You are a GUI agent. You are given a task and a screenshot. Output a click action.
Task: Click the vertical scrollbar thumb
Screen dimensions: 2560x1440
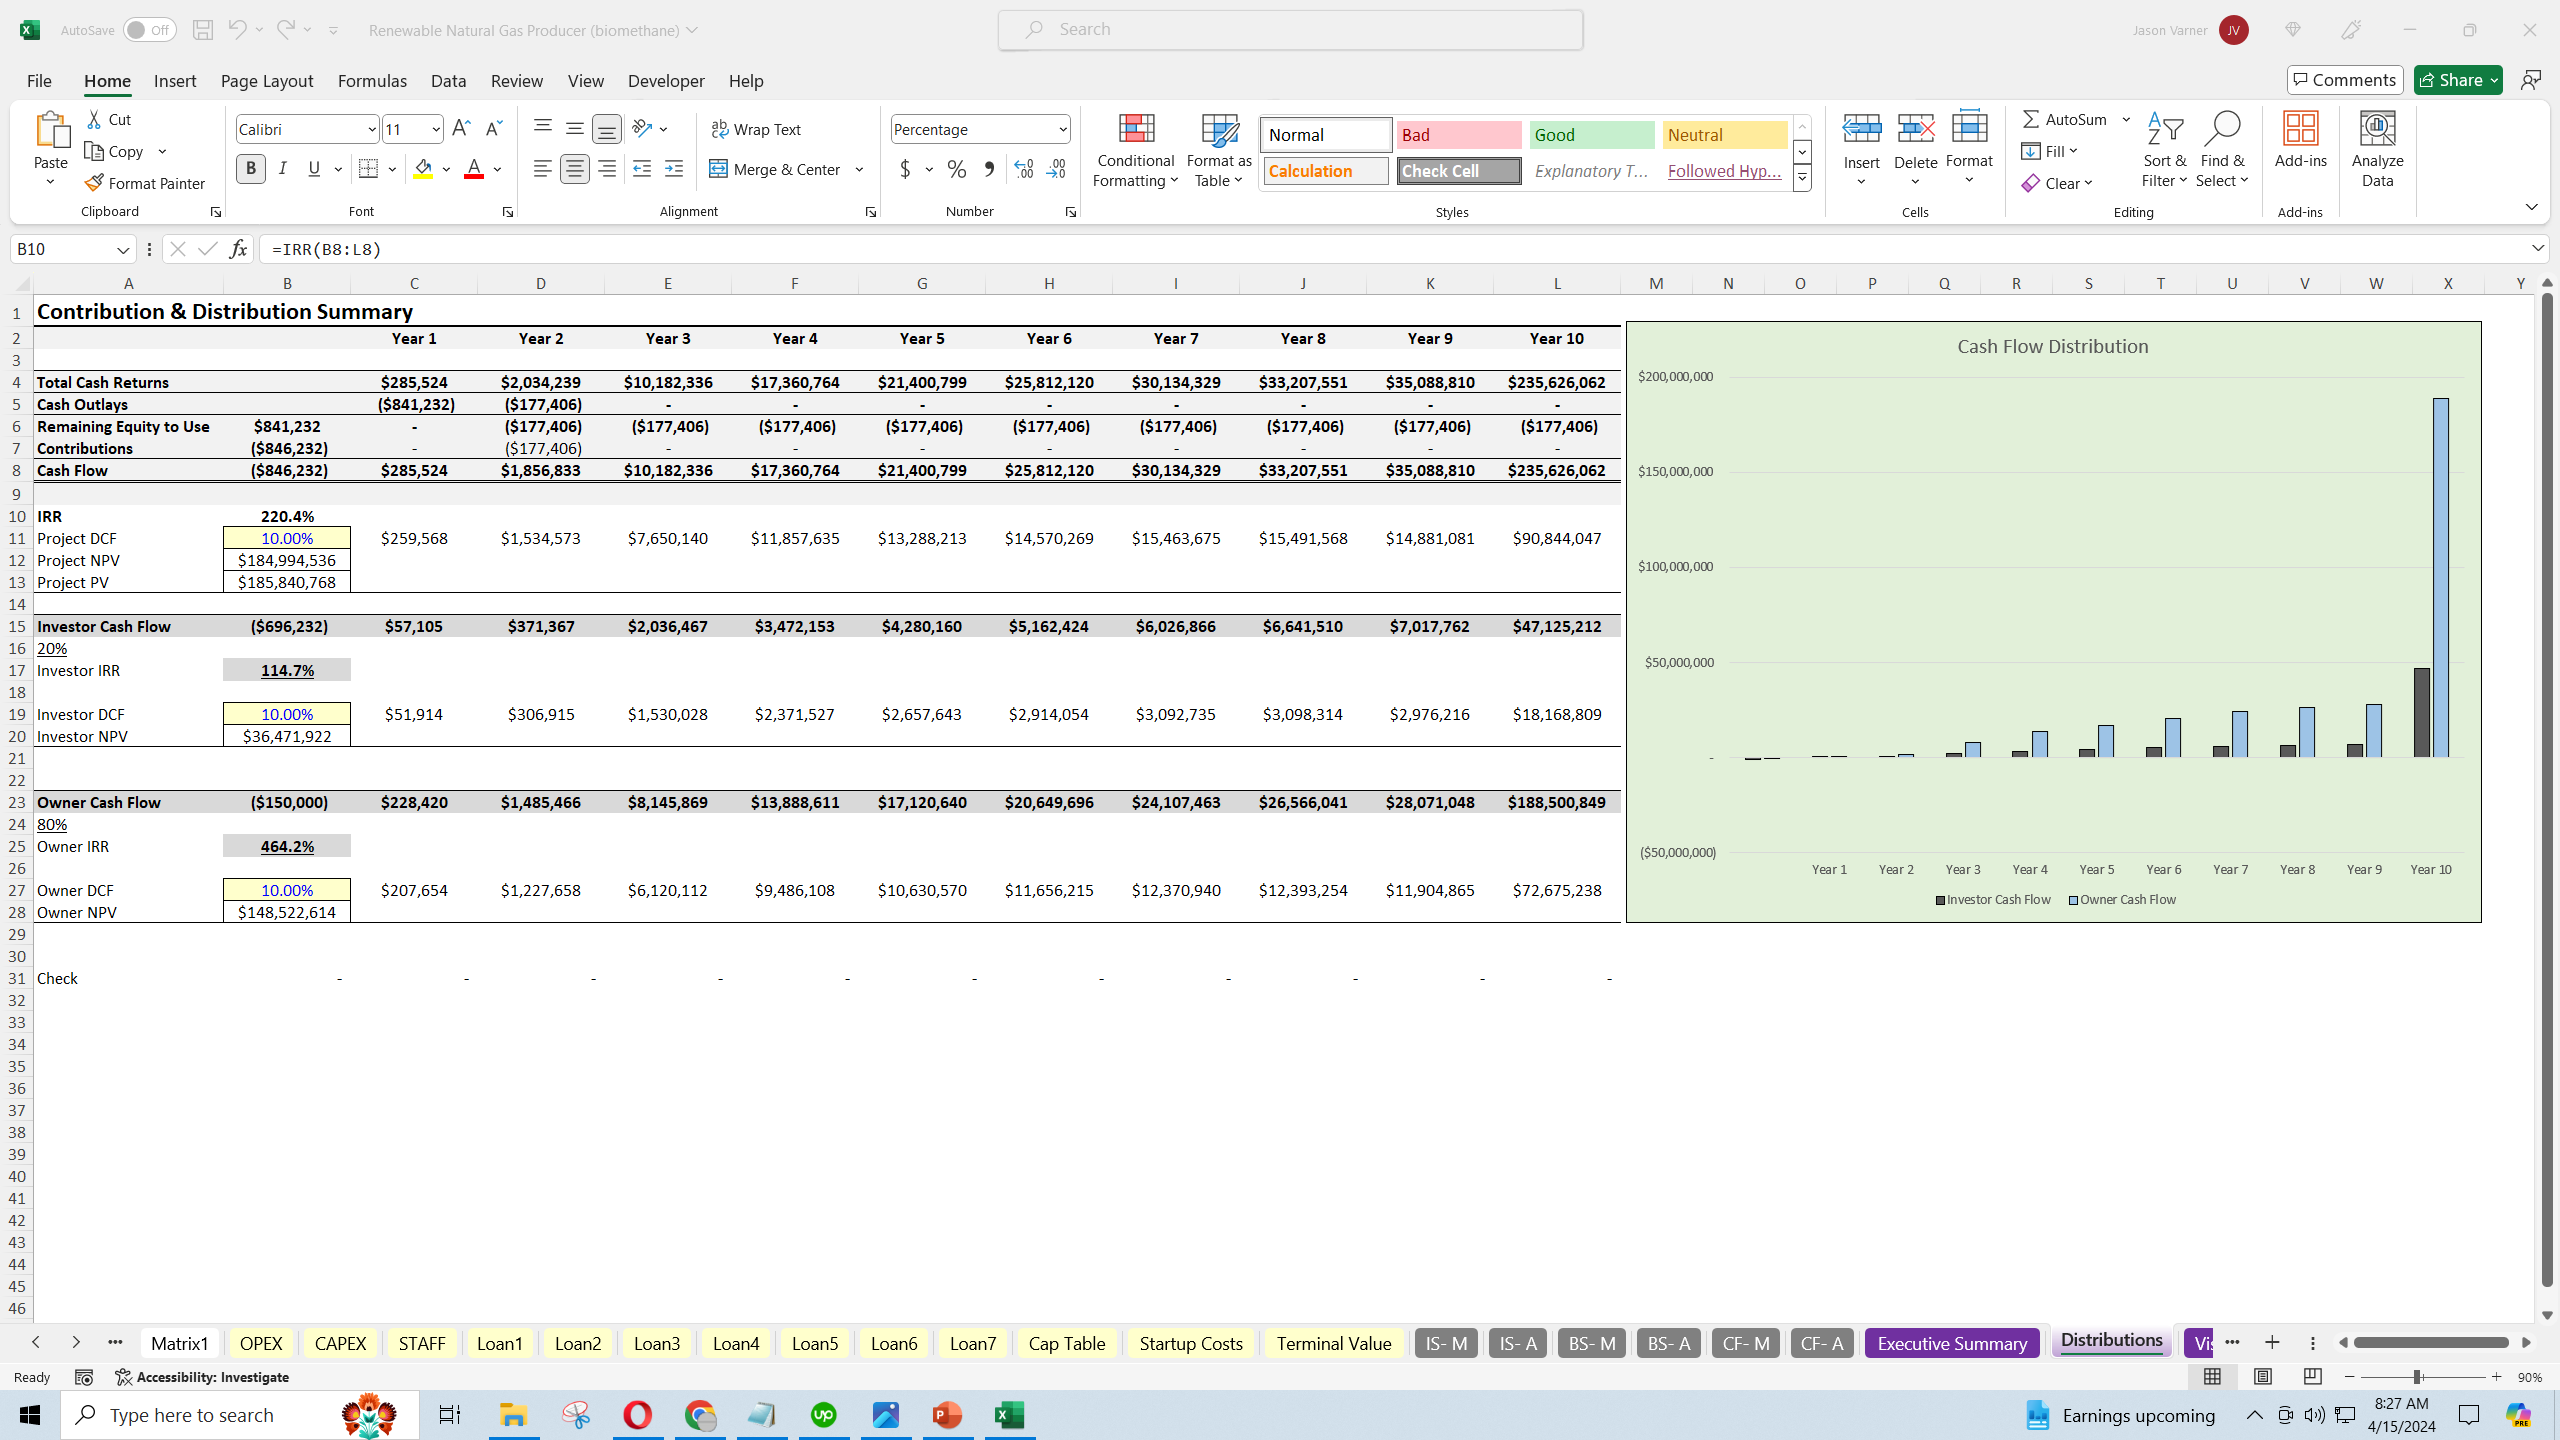pos(2547,790)
